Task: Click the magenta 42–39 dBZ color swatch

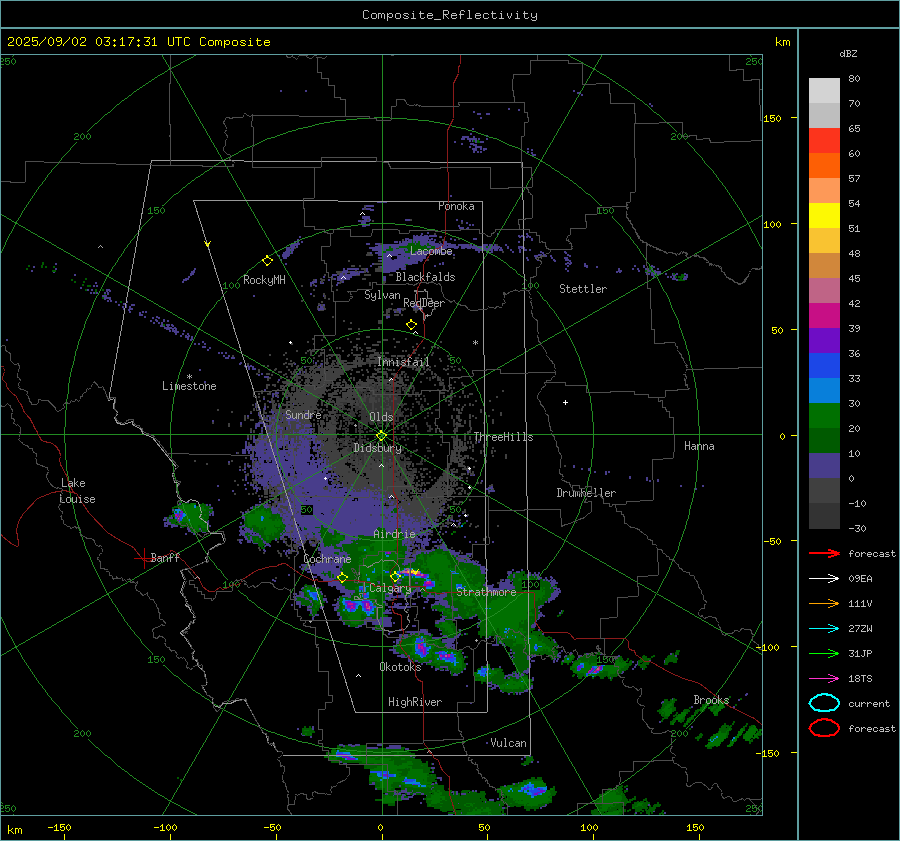Action: (x=824, y=315)
